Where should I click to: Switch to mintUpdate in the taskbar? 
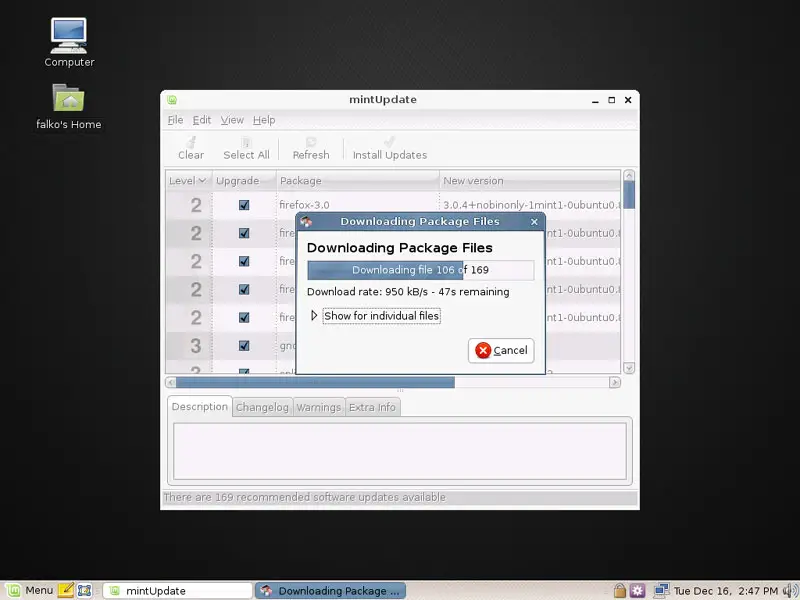[x=178, y=590]
